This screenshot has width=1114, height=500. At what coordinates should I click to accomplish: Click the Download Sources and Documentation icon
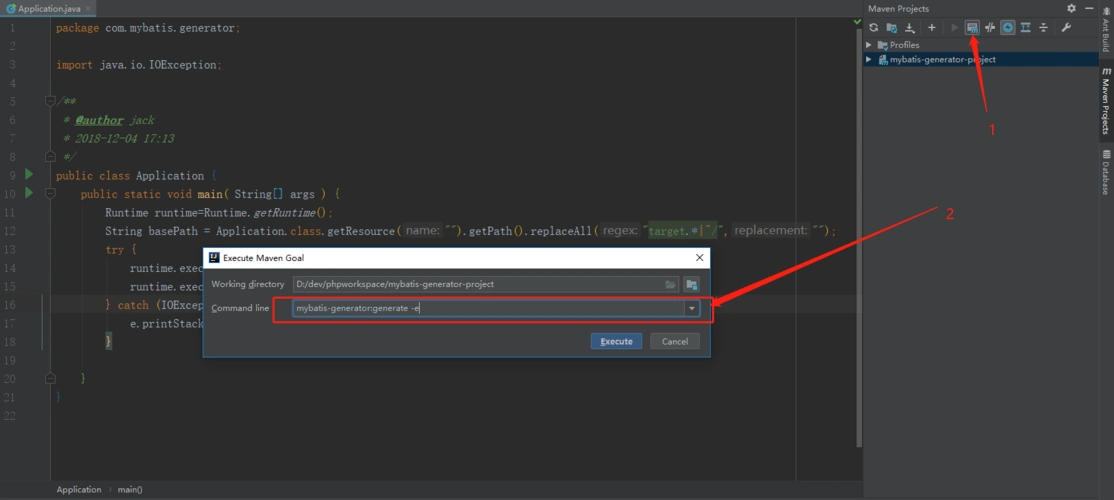click(910, 28)
